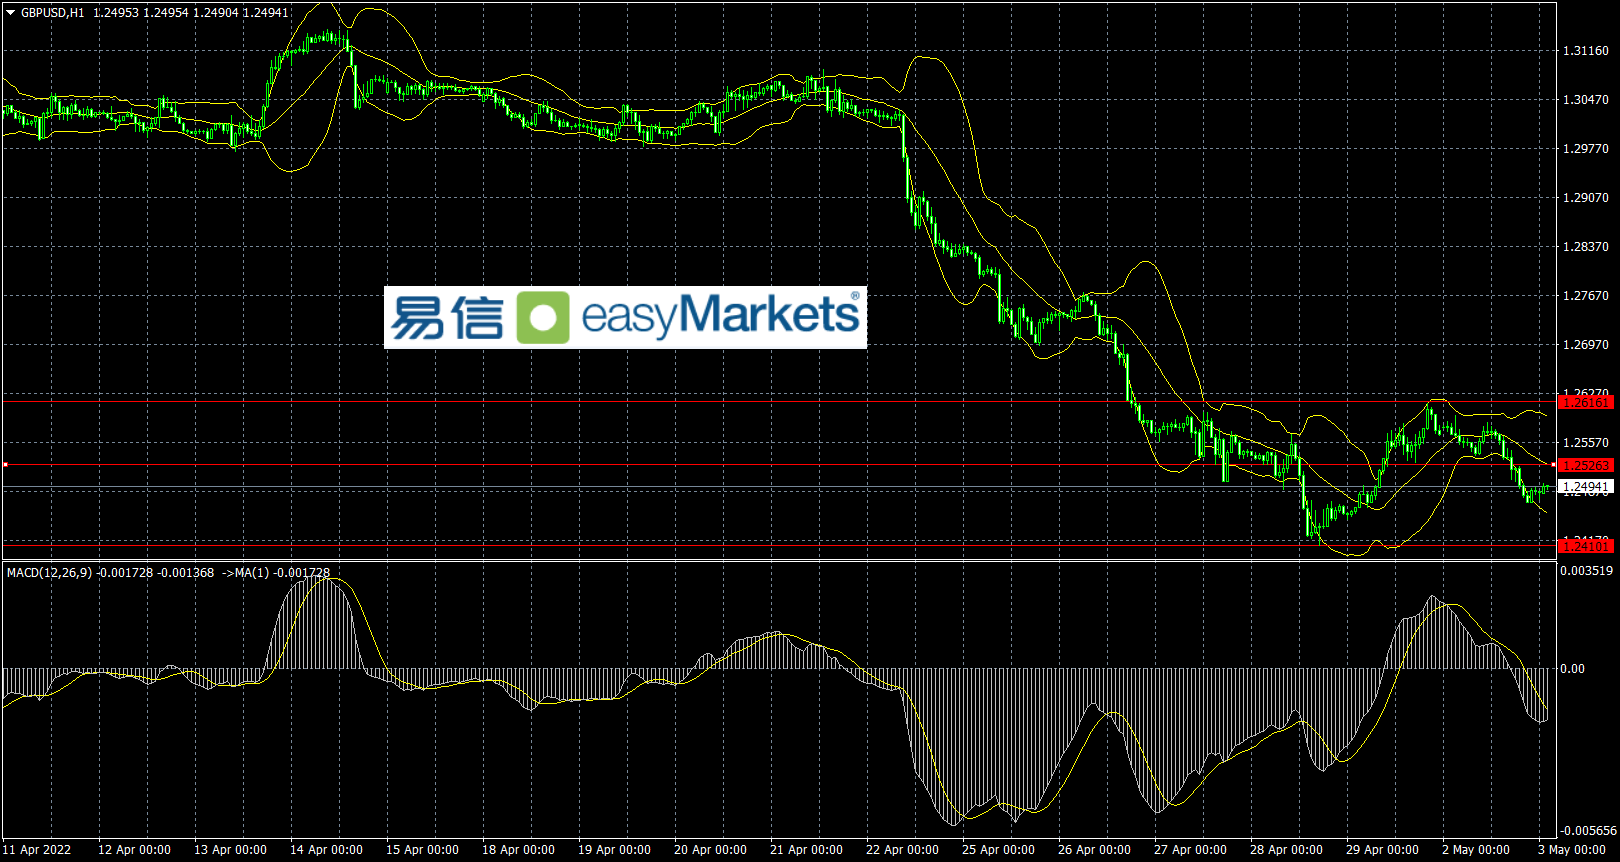The height and width of the screenshot is (862, 1620).
Task: Open the chart menu triangle beside GBPUSD,H1
Action: tap(10, 13)
